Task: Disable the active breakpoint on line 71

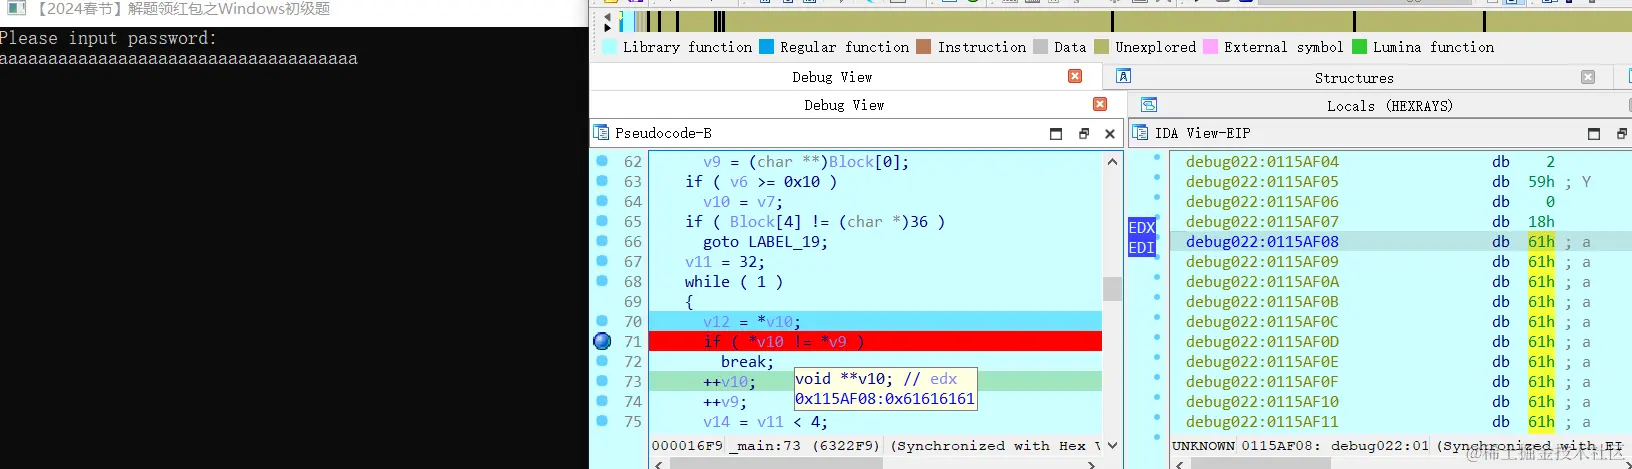Action: click(602, 341)
